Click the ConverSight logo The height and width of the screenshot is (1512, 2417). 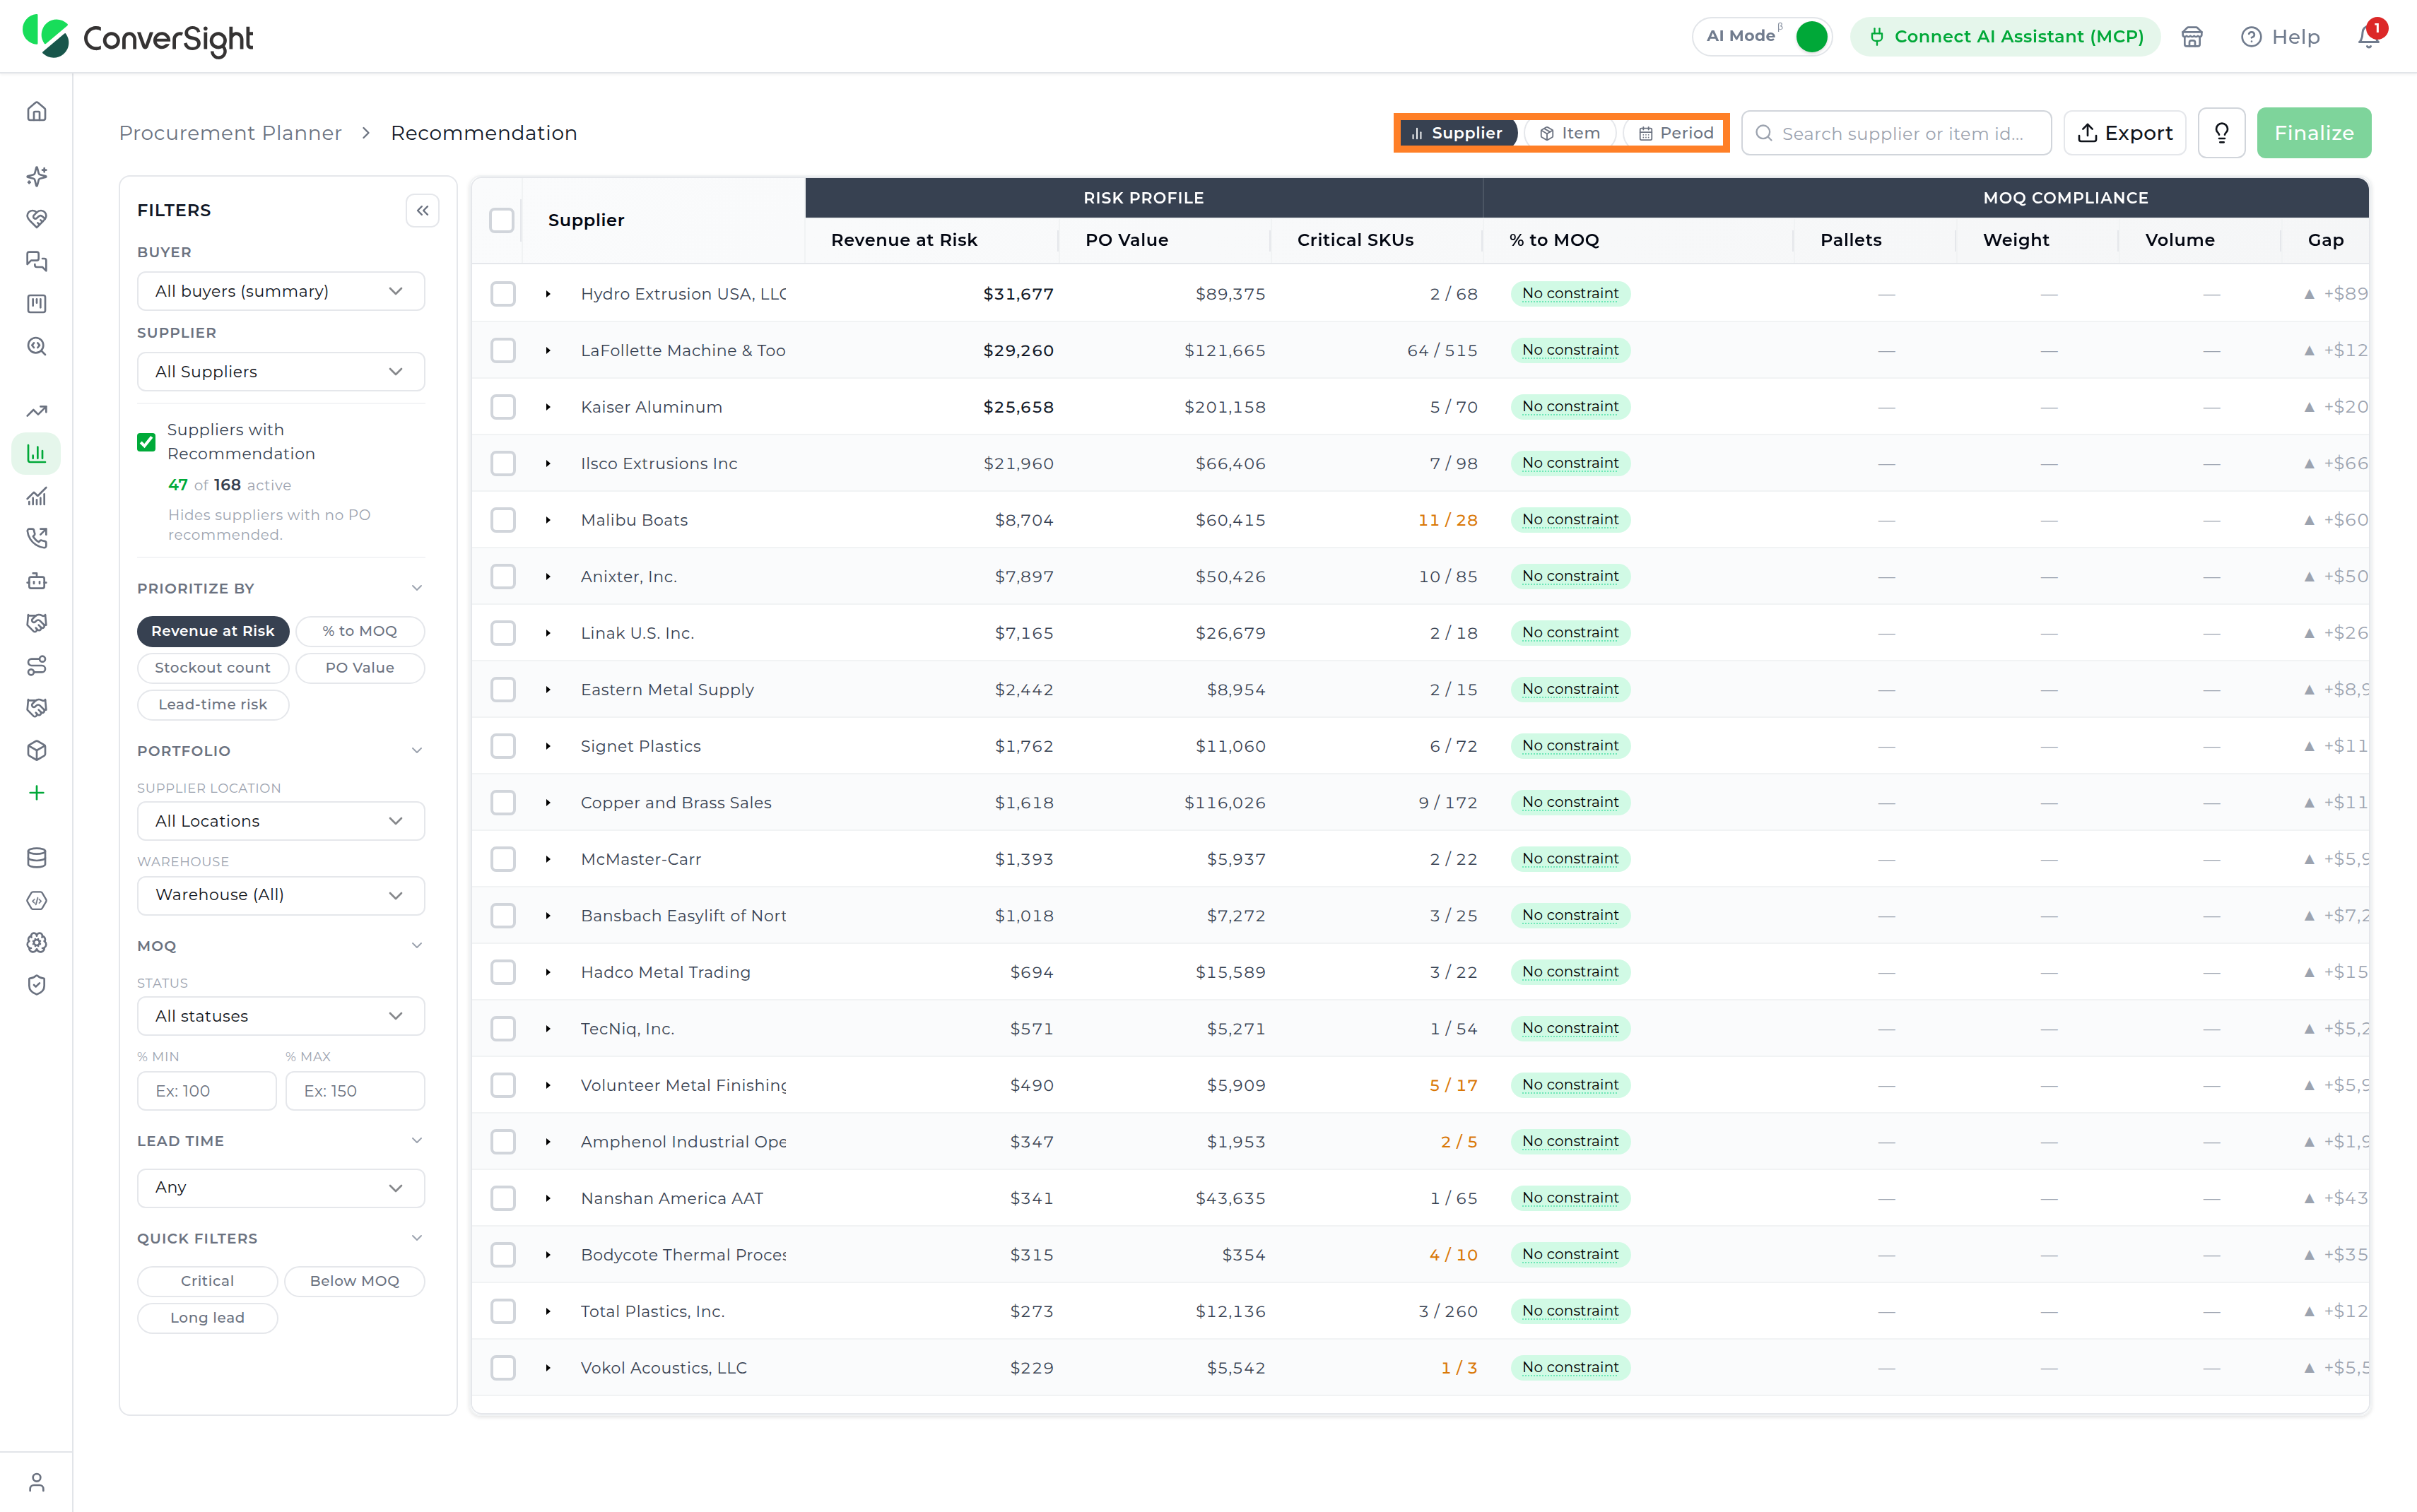138,37
